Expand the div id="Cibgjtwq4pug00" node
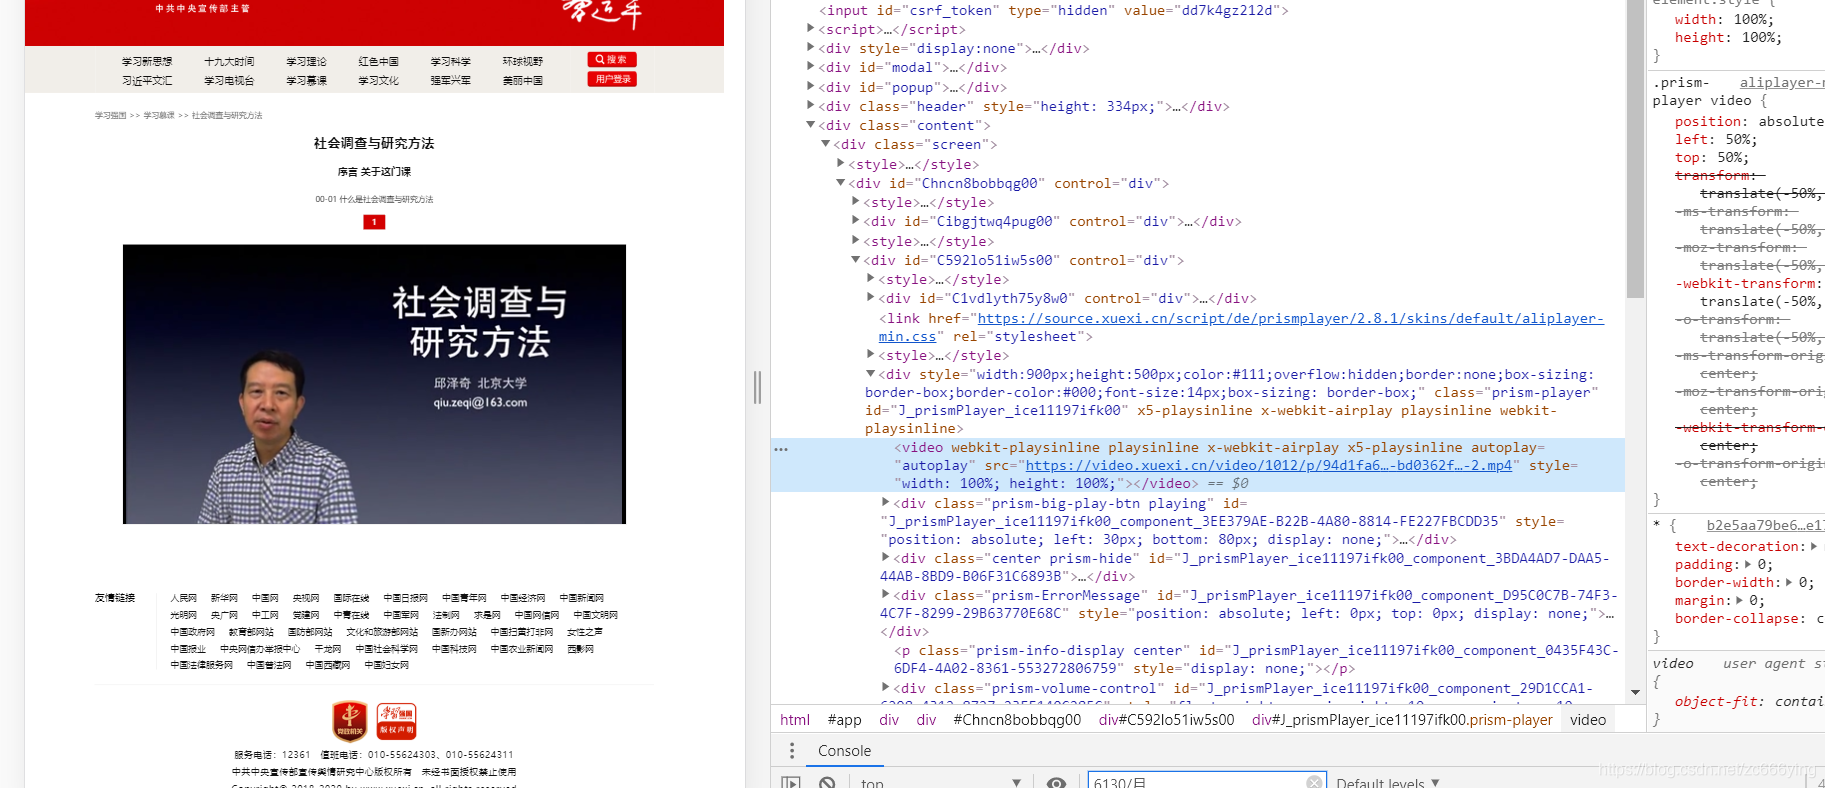The width and height of the screenshot is (1825, 788). [856, 221]
